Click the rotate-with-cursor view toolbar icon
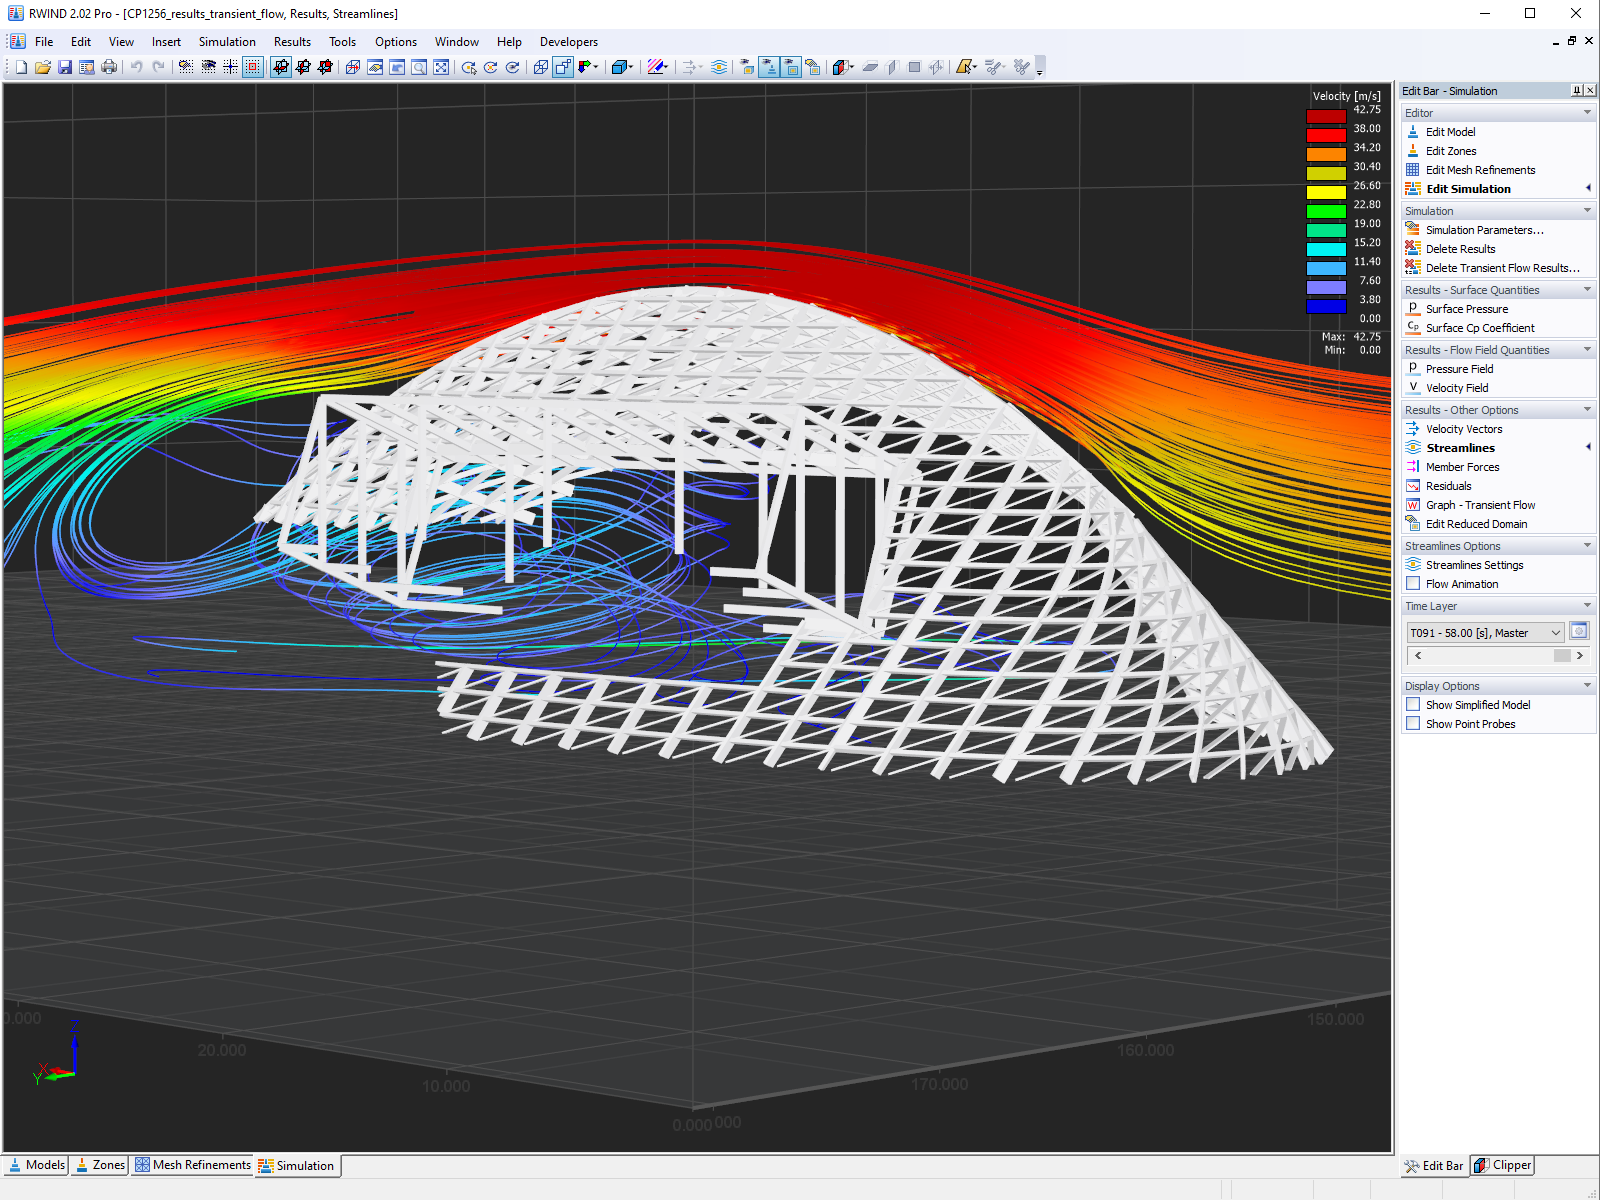 coord(469,67)
